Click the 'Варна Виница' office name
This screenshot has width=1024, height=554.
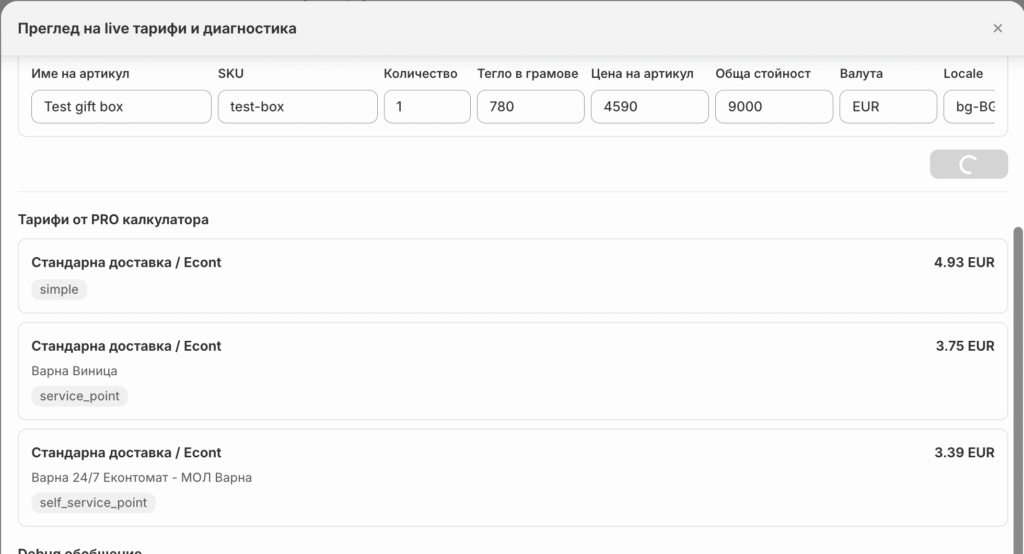click(74, 371)
